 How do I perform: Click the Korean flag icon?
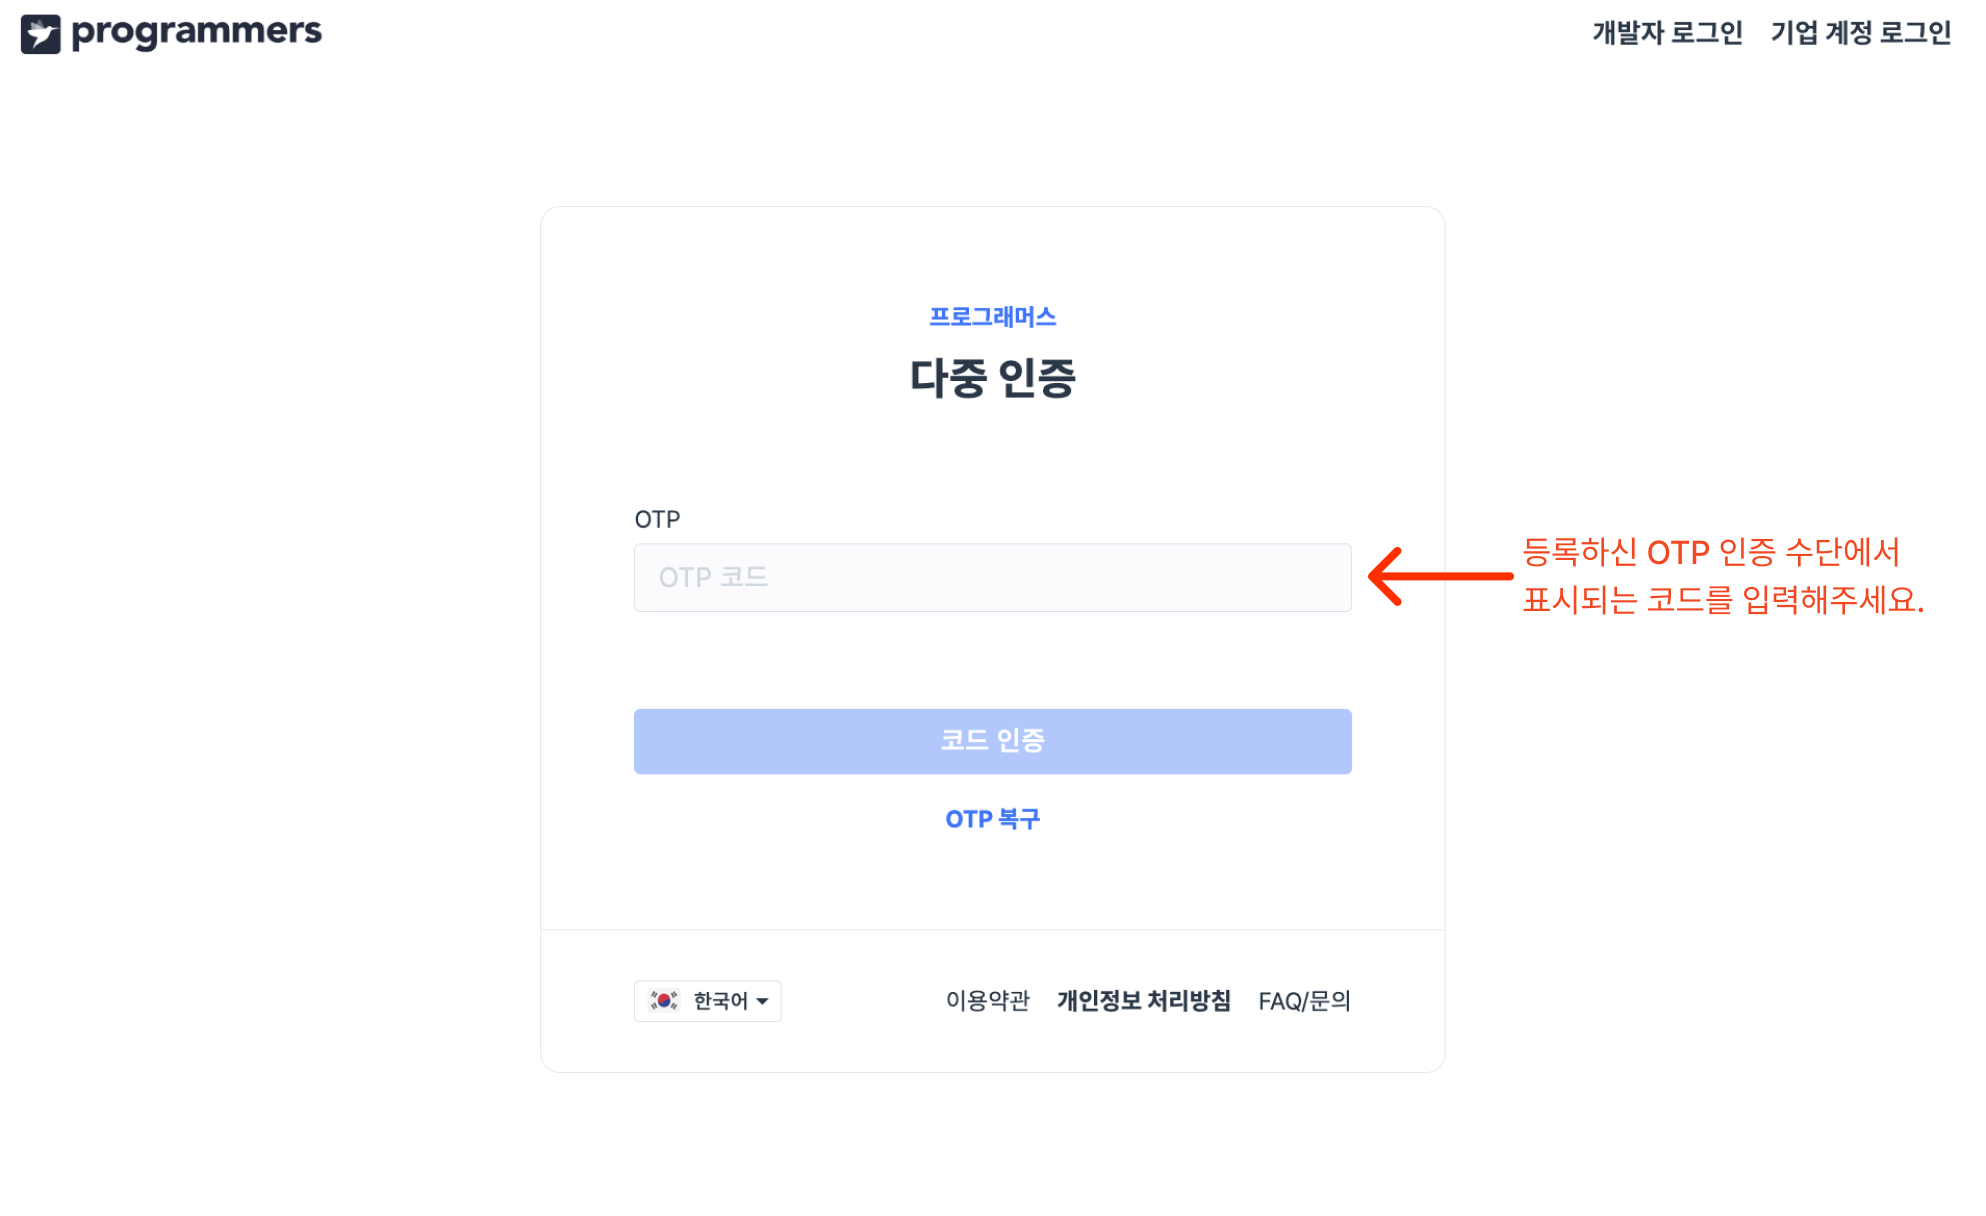(664, 1000)
